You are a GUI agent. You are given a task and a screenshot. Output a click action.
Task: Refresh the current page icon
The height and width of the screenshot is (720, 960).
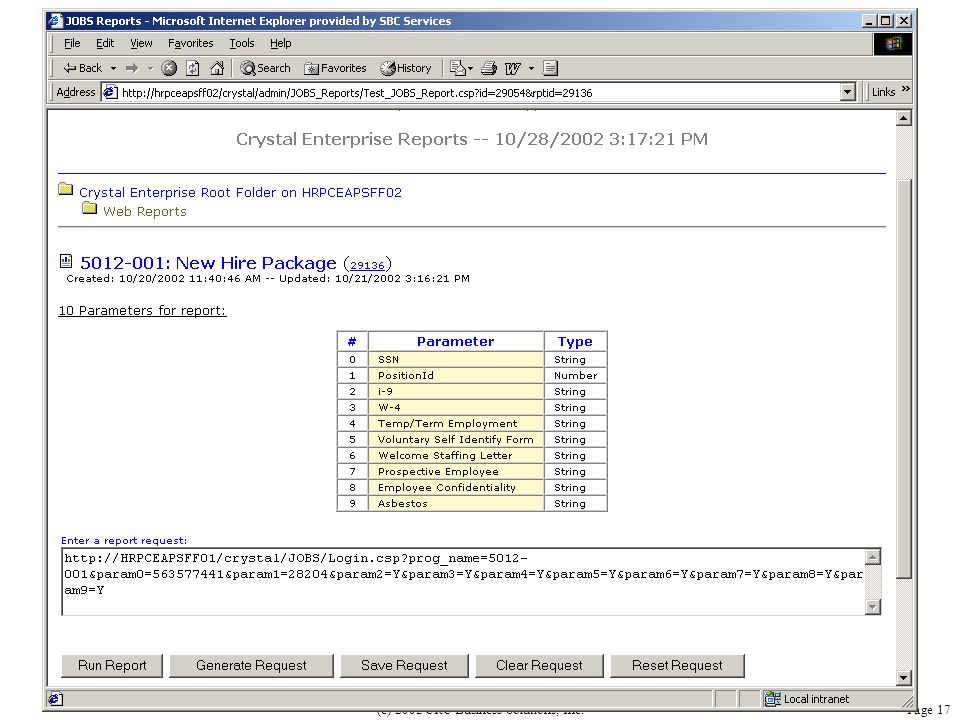click(193, 68)
